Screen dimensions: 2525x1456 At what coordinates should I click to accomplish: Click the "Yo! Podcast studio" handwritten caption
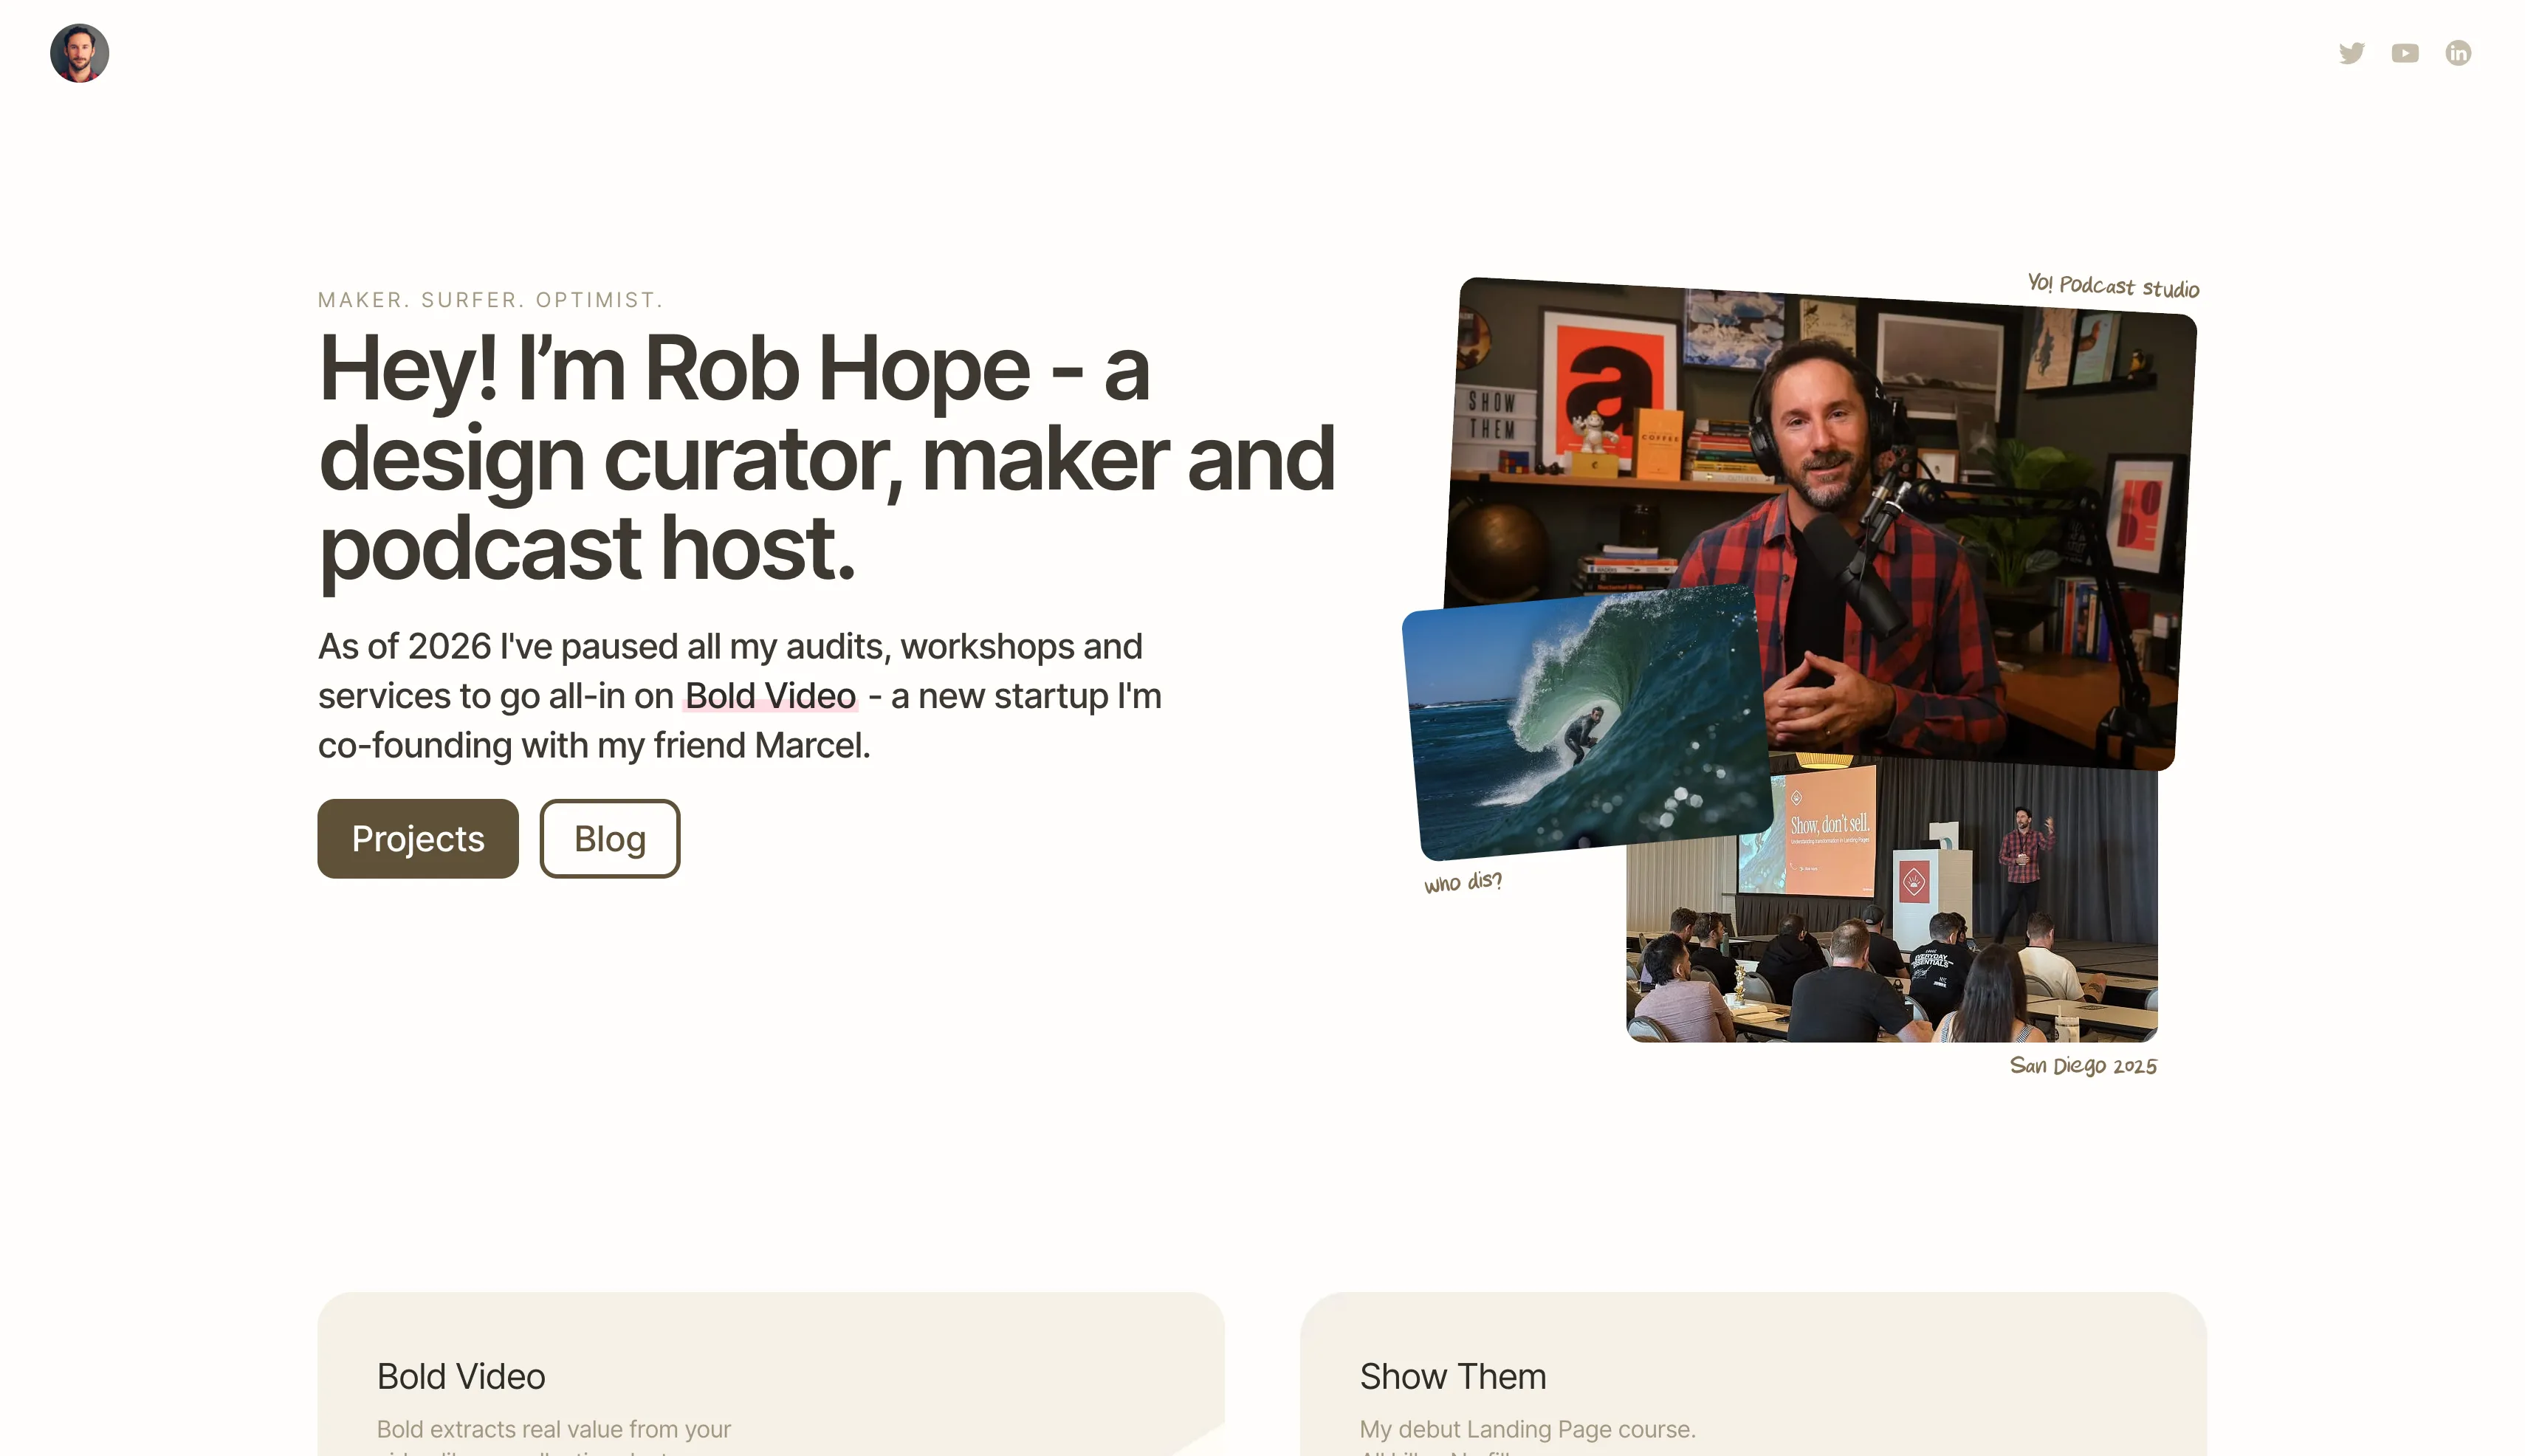tap(2112, 287)
